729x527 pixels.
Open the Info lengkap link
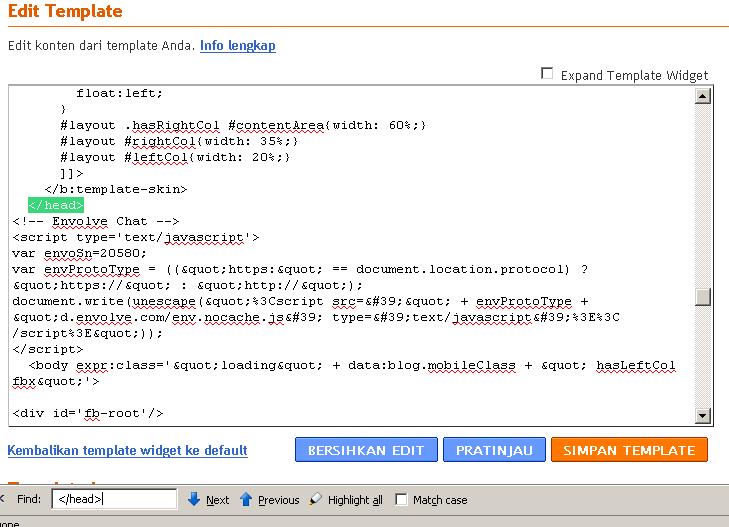pos(238,46)
